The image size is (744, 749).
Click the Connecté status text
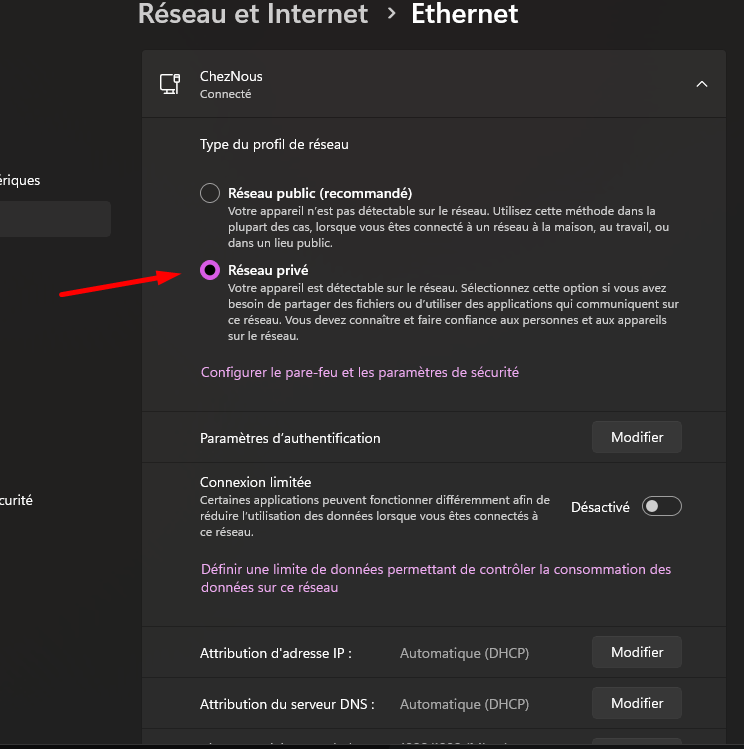[225, 94]
